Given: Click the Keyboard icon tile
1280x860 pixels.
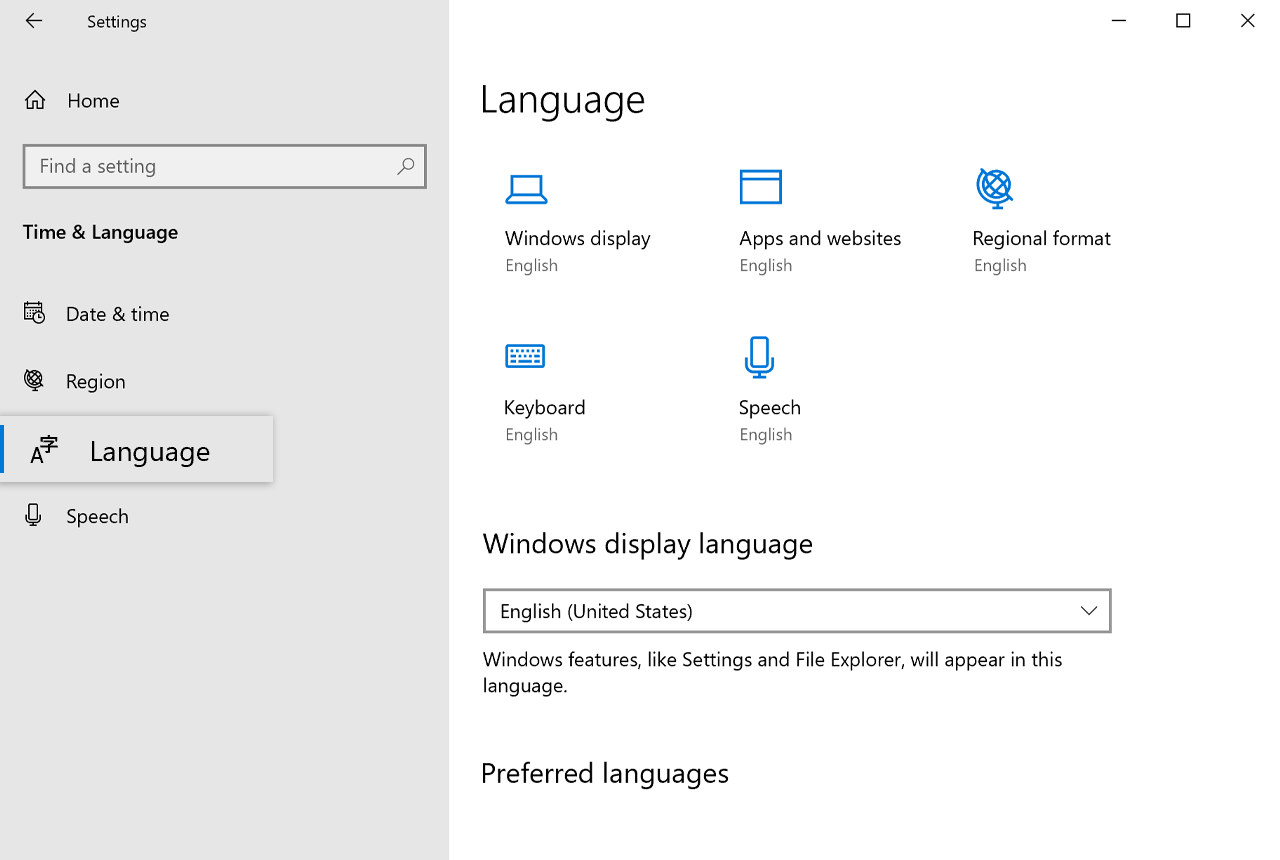Looking at the screenshot, I should tap(525, 356).
